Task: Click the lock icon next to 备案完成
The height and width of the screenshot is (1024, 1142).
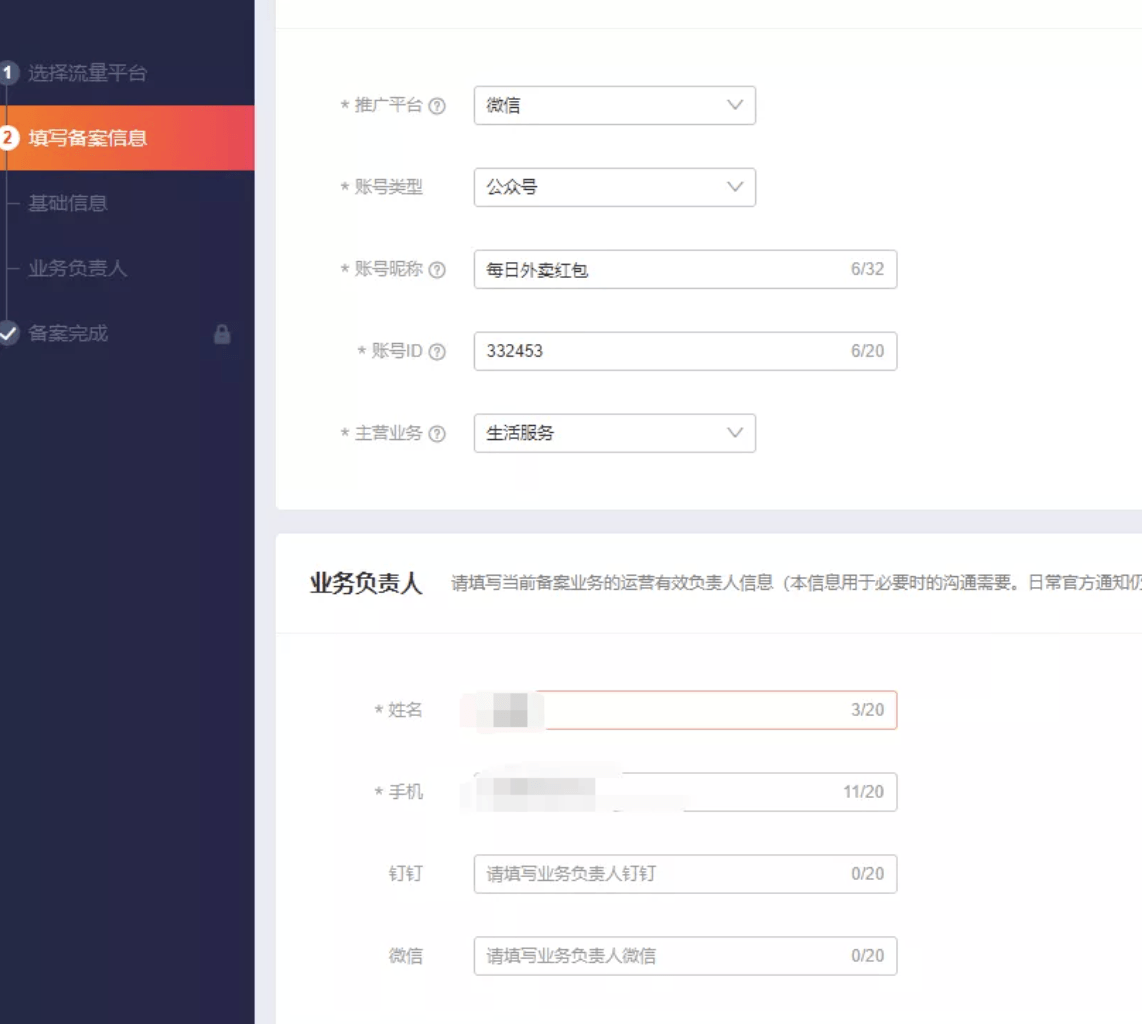Action: tap(222, 334)
